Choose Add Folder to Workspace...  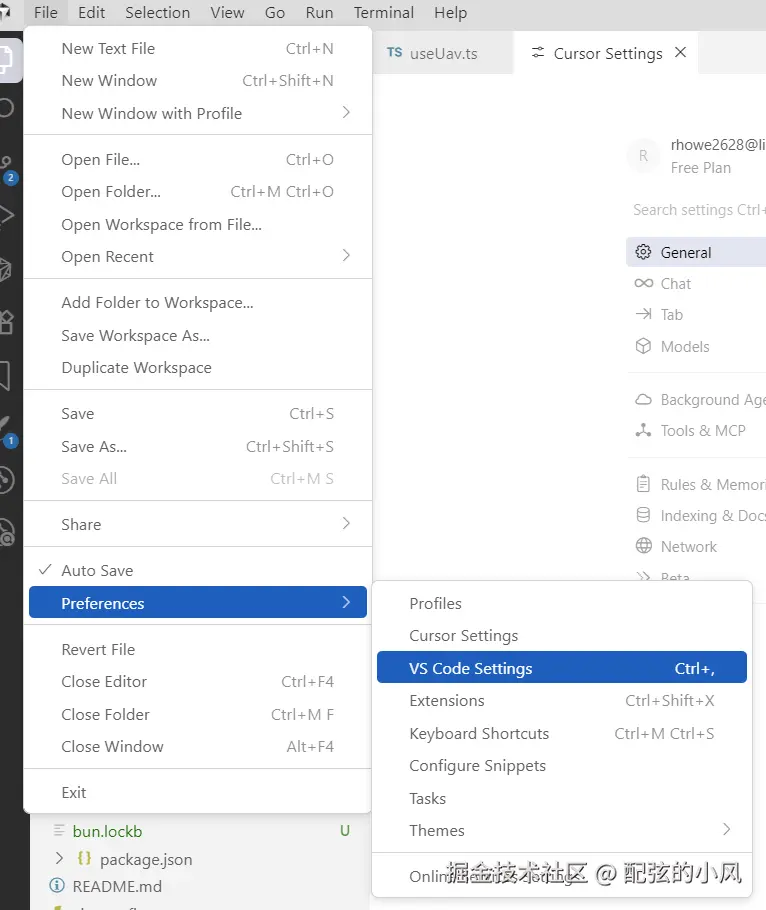click(x=197, y=302)
